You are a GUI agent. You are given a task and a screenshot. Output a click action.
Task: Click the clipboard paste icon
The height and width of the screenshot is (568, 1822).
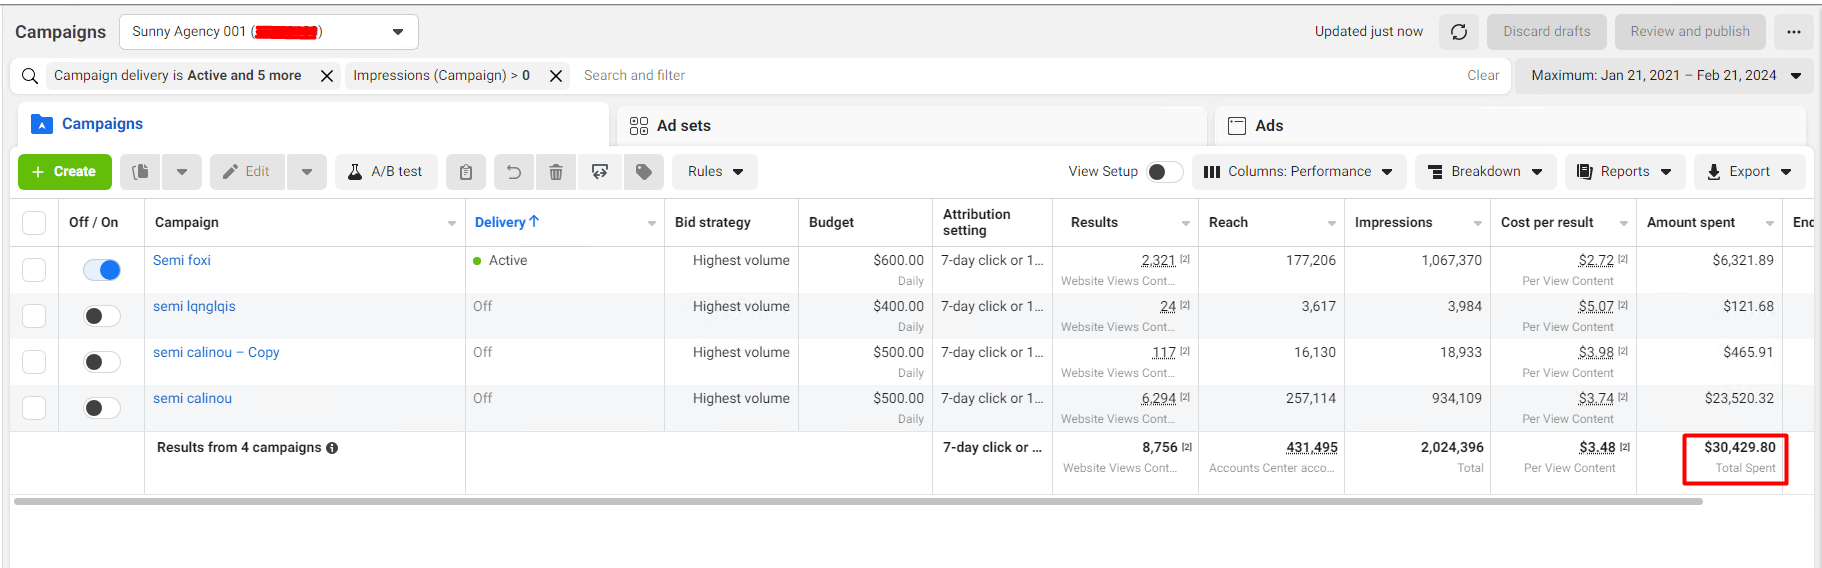tap(466, 172)
